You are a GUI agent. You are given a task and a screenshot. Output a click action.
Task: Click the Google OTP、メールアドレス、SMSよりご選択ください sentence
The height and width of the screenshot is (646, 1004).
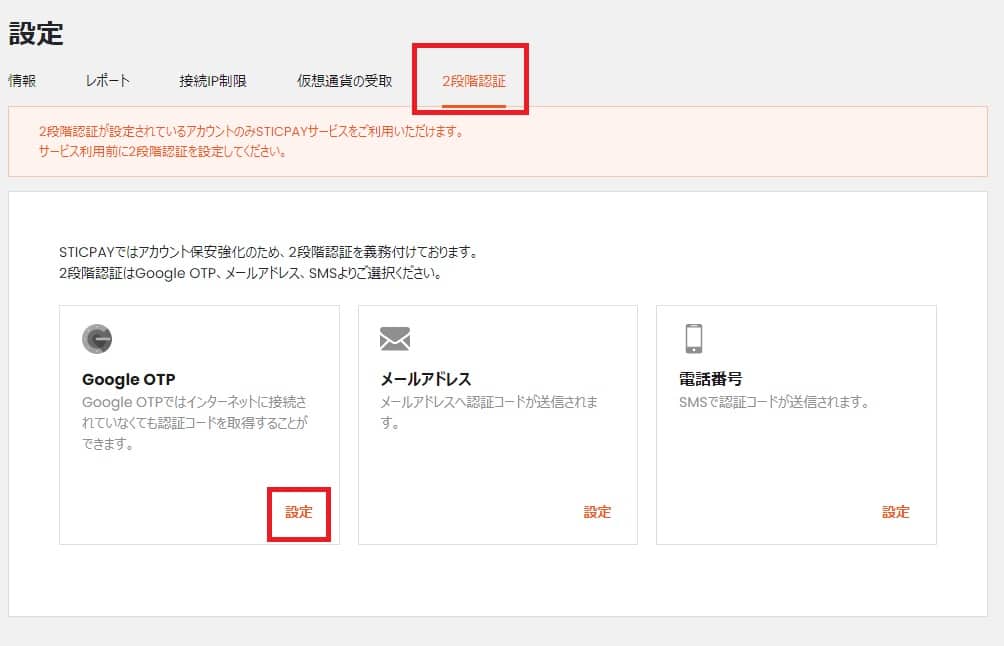tap(250, 273)
